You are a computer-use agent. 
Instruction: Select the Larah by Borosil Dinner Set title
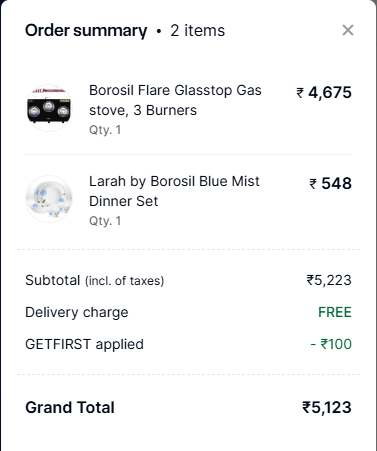[x=174, y=191]
